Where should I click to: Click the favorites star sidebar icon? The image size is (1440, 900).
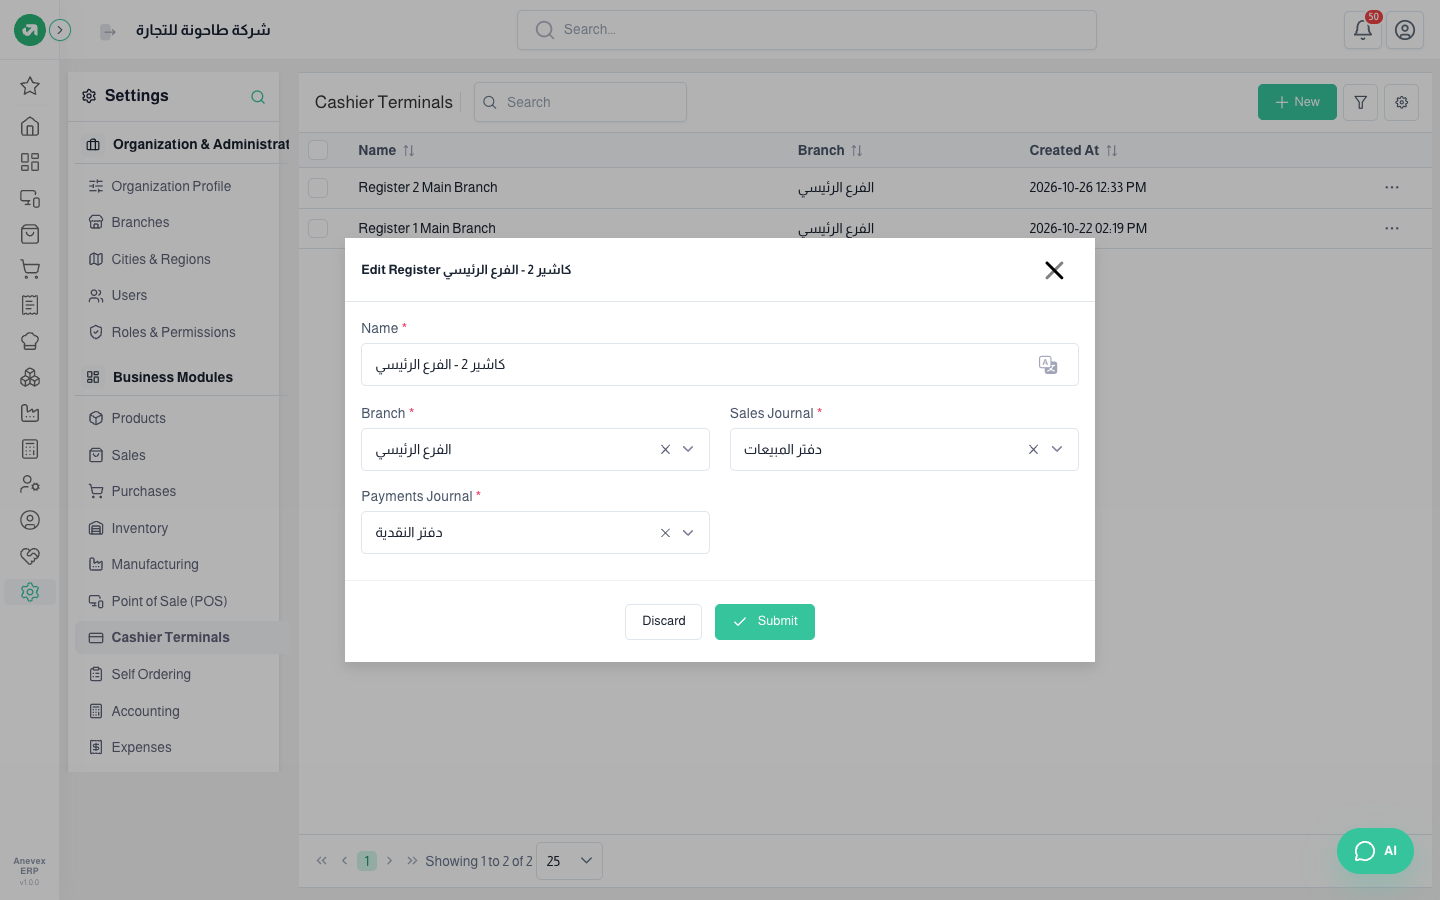point(30,86)
